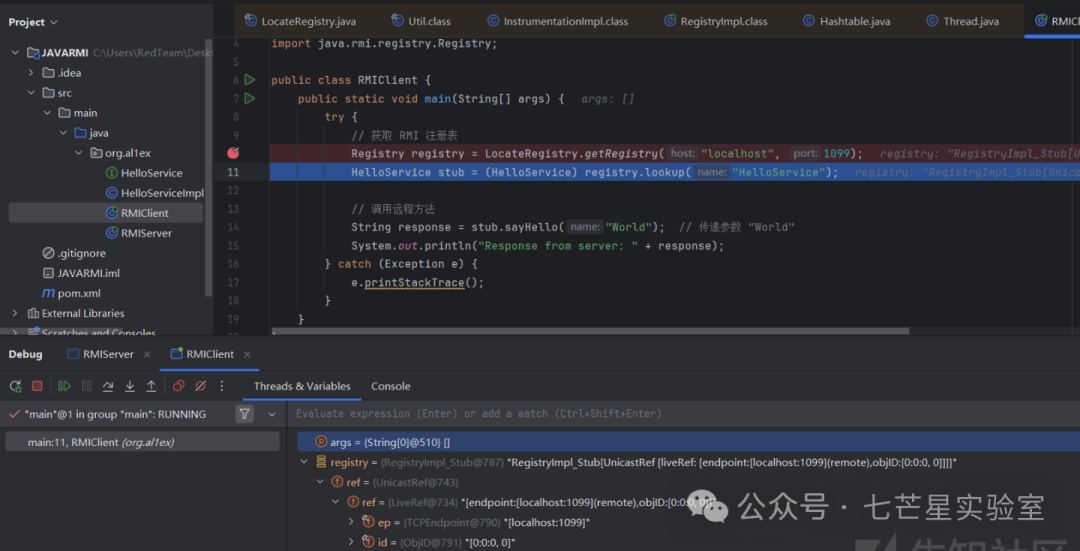The height and width of the screenshot is (551, 1080).
Task: Close the RMIServer debug tab
Action: [147, 354]
